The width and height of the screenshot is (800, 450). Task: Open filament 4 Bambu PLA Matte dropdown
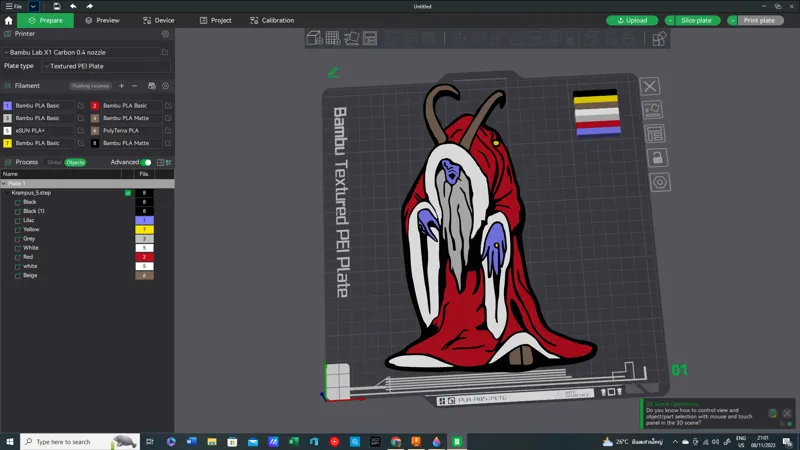(x=132, y=118)
